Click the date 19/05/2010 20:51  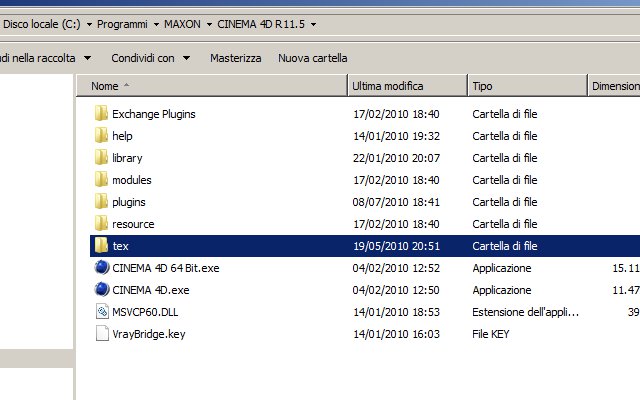pos(396,246)
